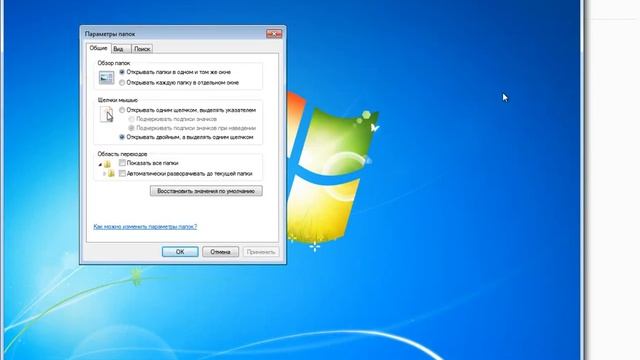Close the 'Параметры папок' dialog
Viewport: 640px width, 360px height.
(274, 34)
